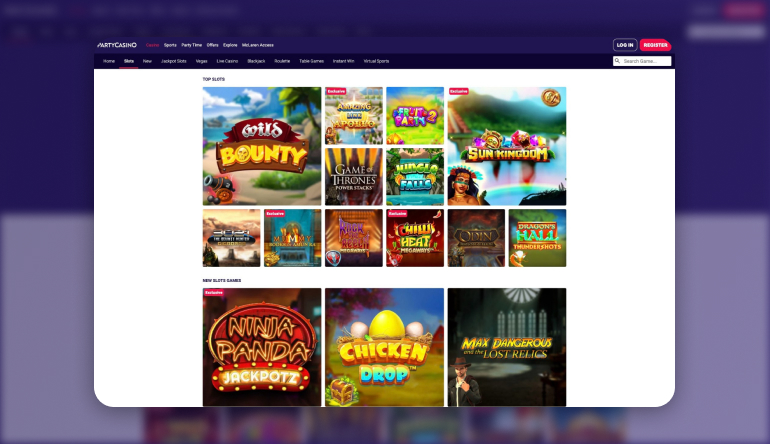Click Exclusive badge on Mummy slot
The width and height of the screenshot is (770, 444).
[x=275, y=214]
